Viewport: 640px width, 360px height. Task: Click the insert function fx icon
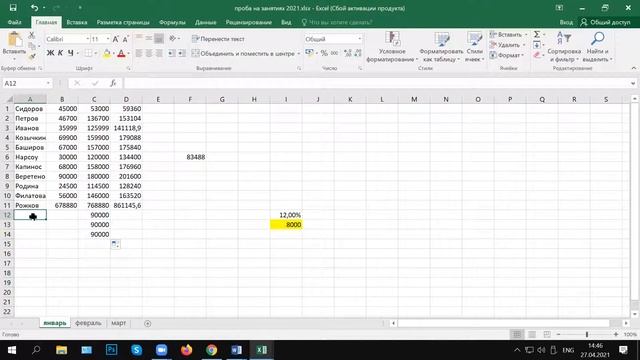pos(113,83)
